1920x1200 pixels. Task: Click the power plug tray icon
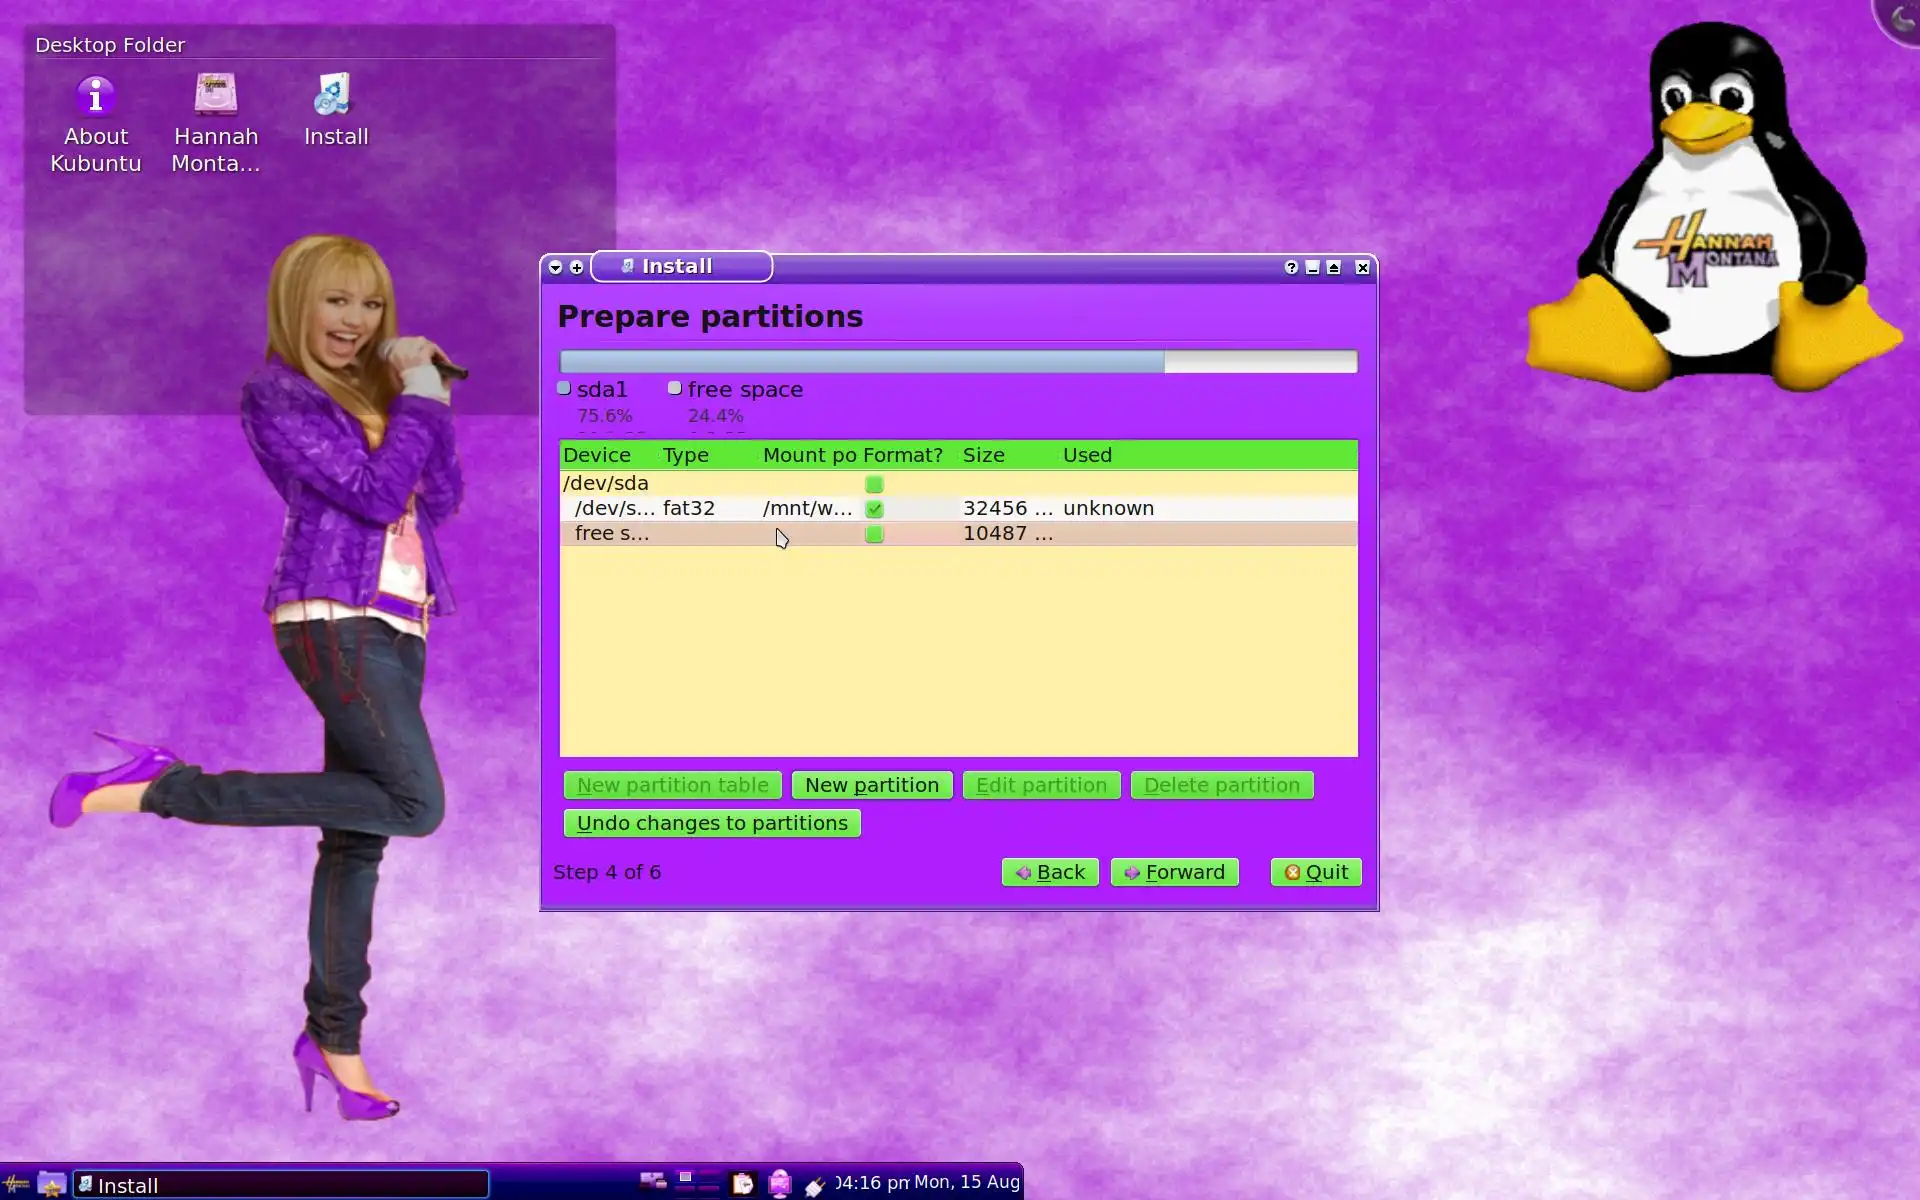click(x=816, y=1185)
